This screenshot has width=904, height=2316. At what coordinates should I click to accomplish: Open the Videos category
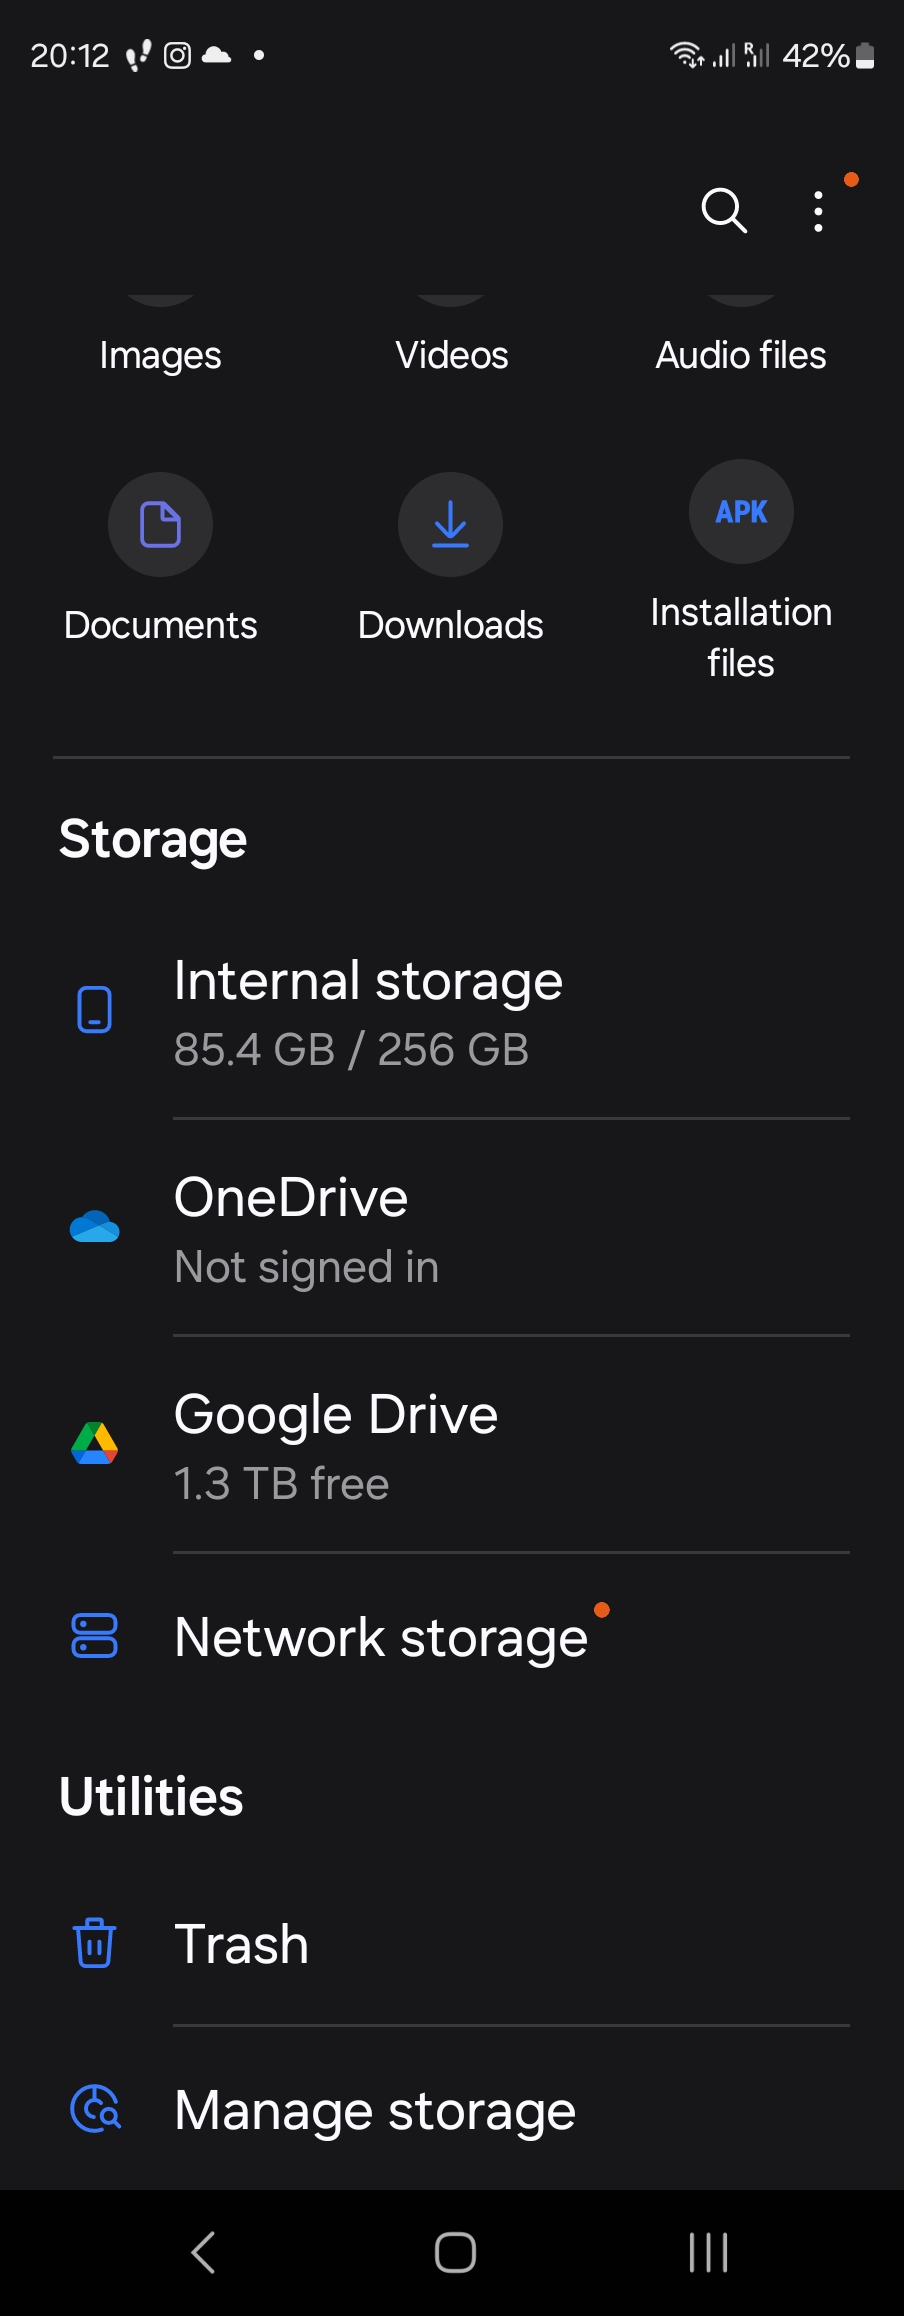click(x=451, y=355)
